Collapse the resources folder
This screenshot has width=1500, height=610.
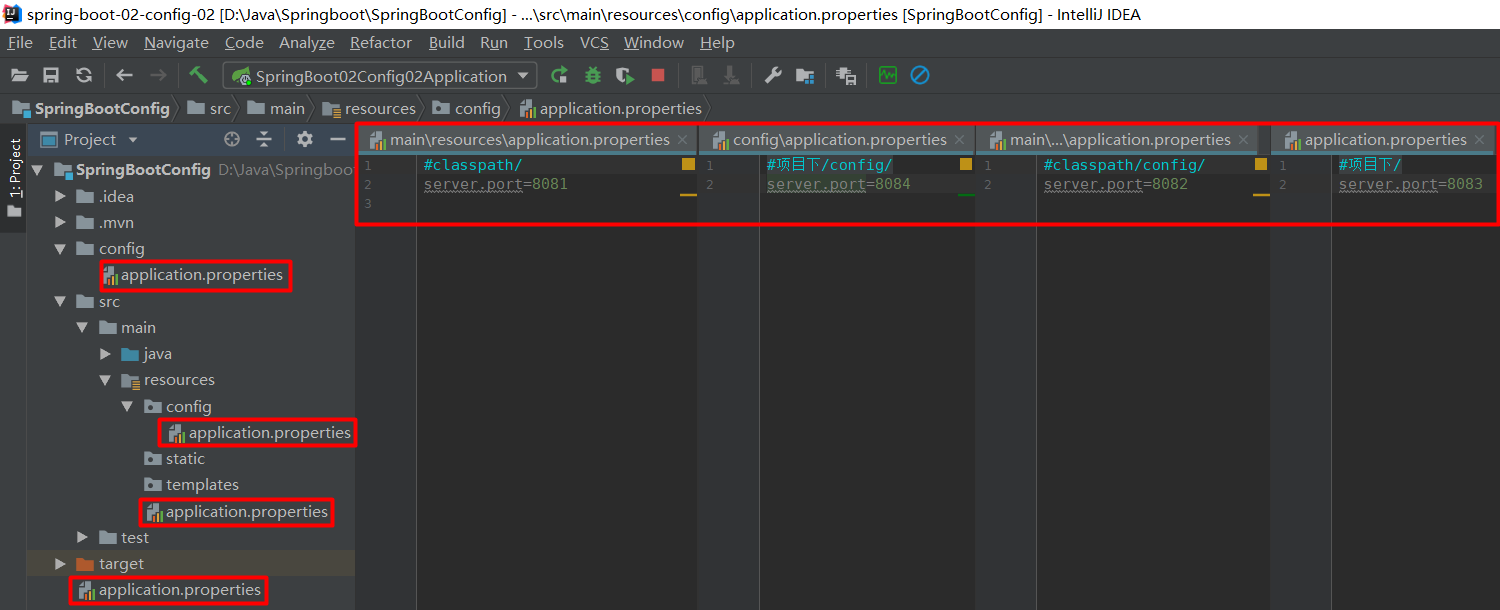(x=105, y=380)
